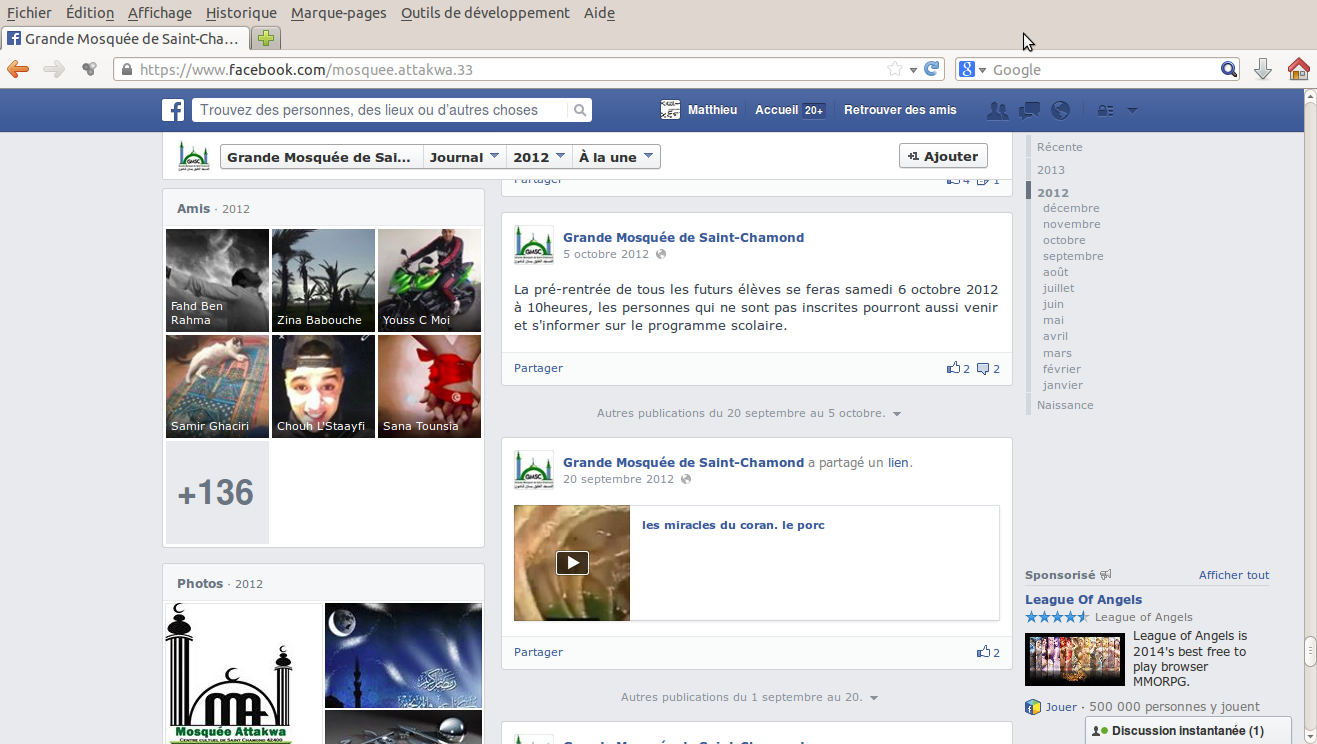Open Fahd Ben Rahma friend thumbnail
1317x744 pixels.
(217, 280)
